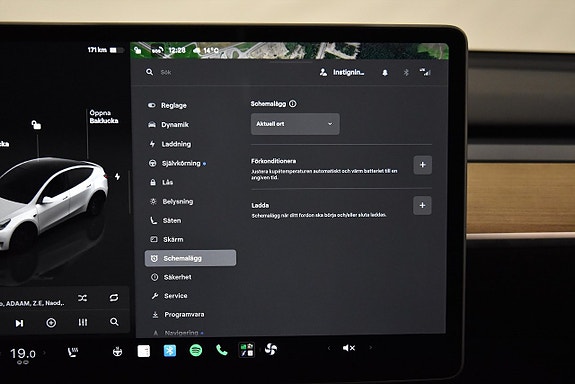Click the add/favorite circle plus icon
The width and height of the screenshot is (575, 384).
click(51, 323)
